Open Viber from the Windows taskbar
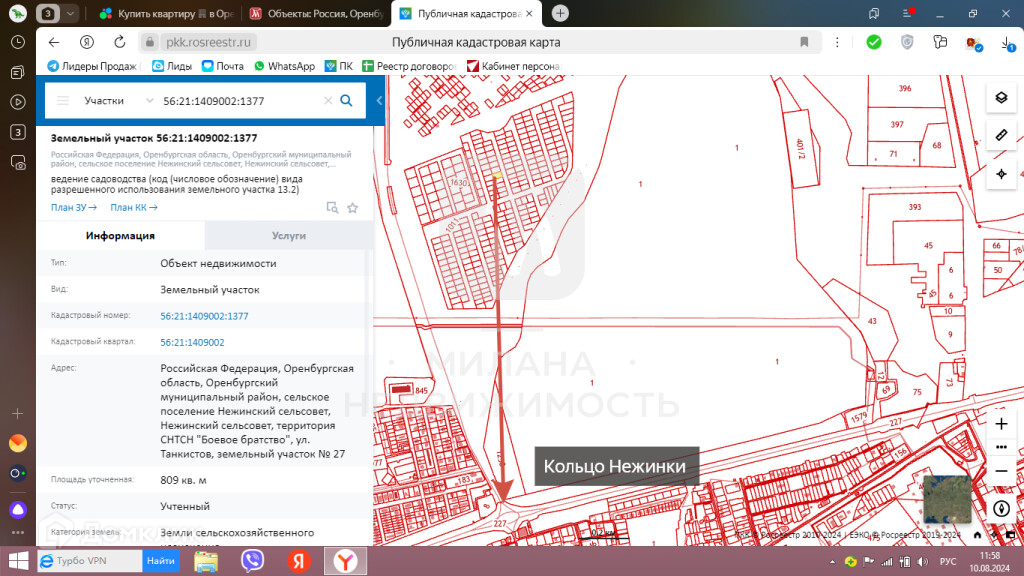 point(252,561)
